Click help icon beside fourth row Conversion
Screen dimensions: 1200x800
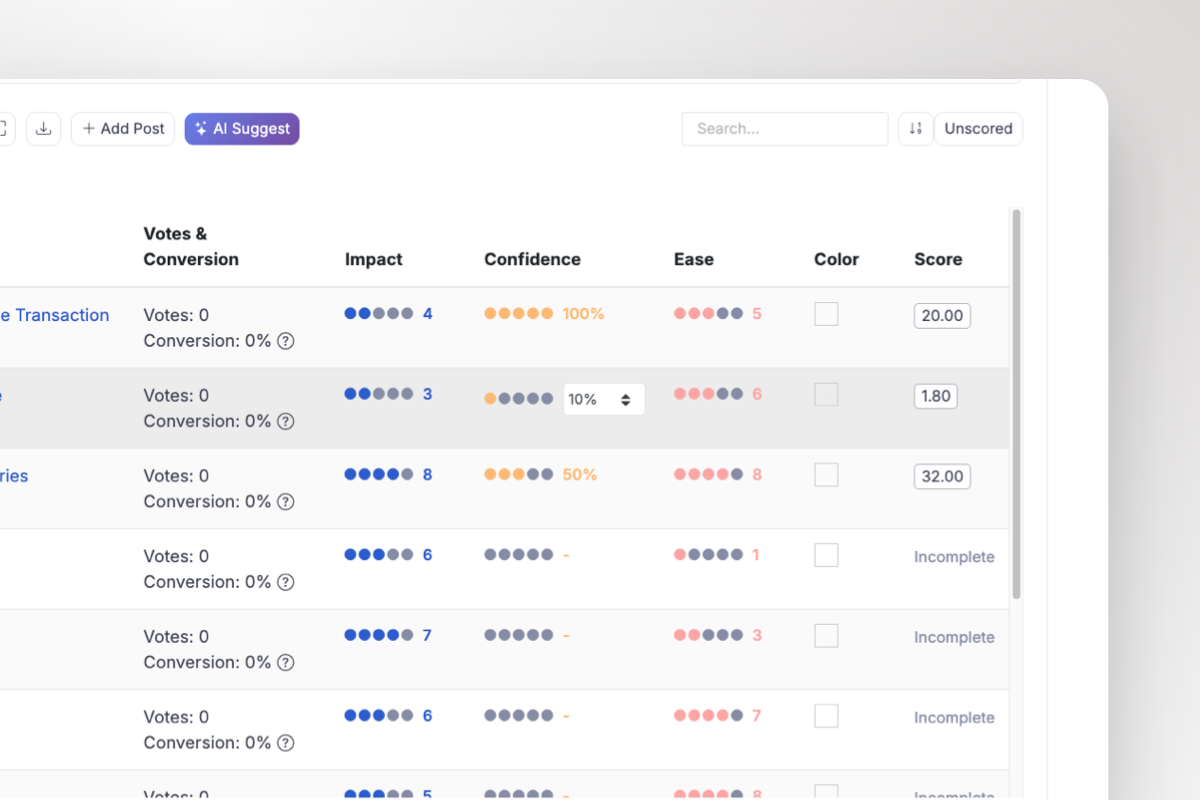click(x=286, y=582)
